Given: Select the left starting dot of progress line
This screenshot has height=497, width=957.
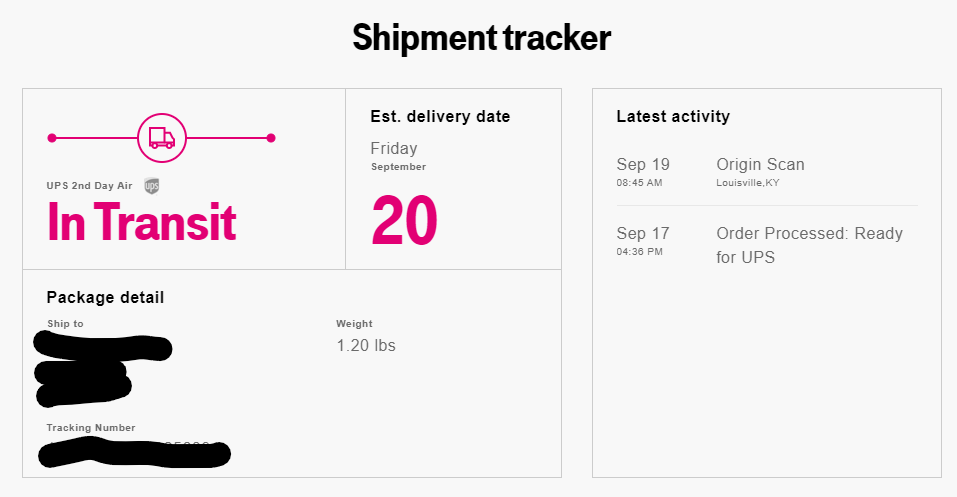Looking at the screenshot, I should point(52,138).
